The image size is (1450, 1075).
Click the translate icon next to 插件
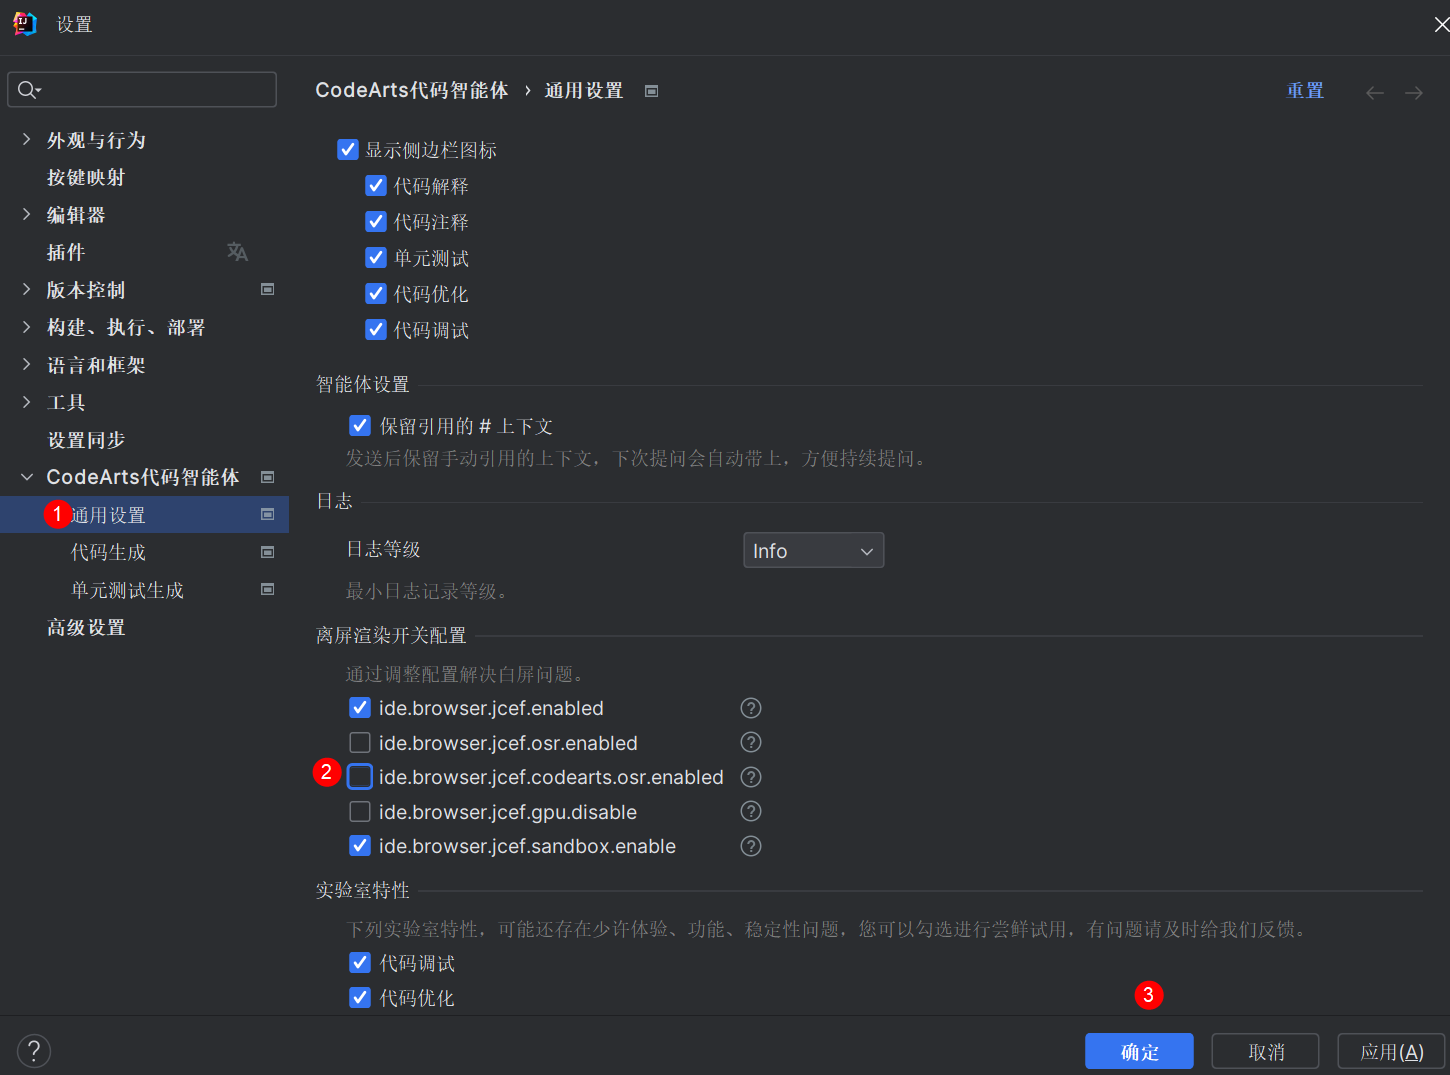pyautogui.click(x=237, y=252)
